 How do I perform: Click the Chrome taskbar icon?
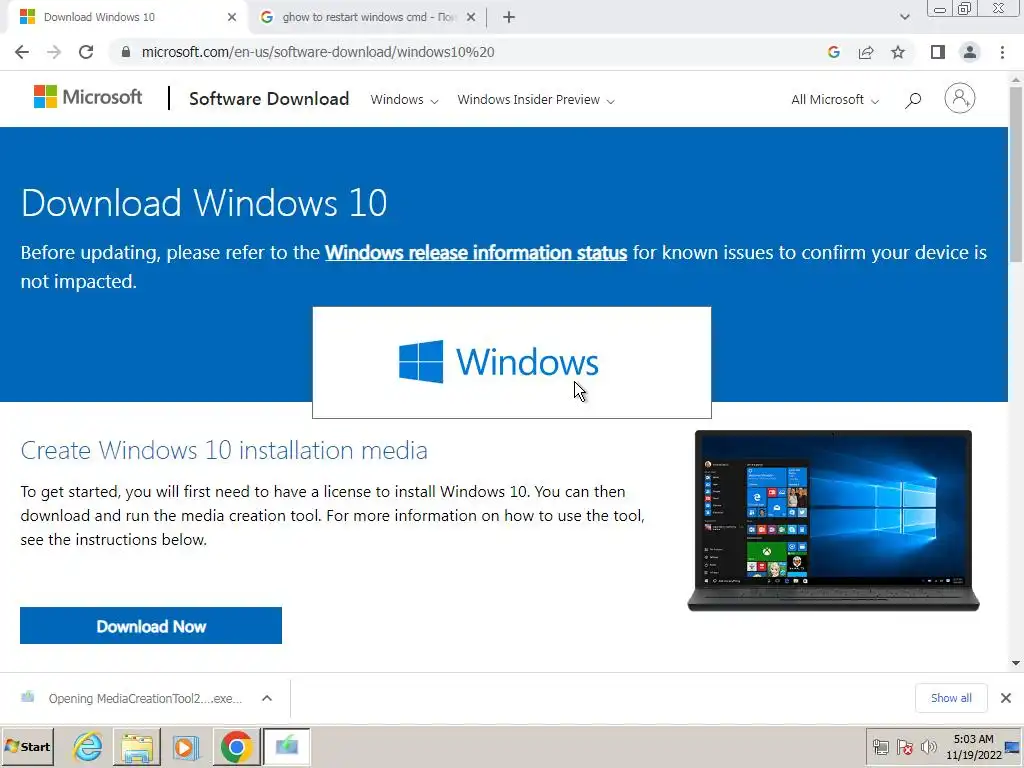[236, 746]
